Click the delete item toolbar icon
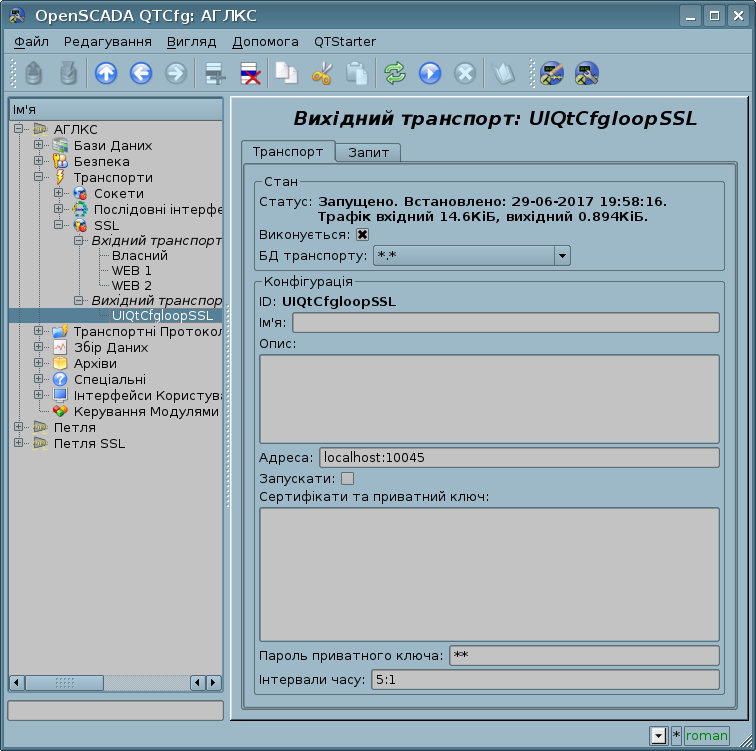 [x=249, y=73]
